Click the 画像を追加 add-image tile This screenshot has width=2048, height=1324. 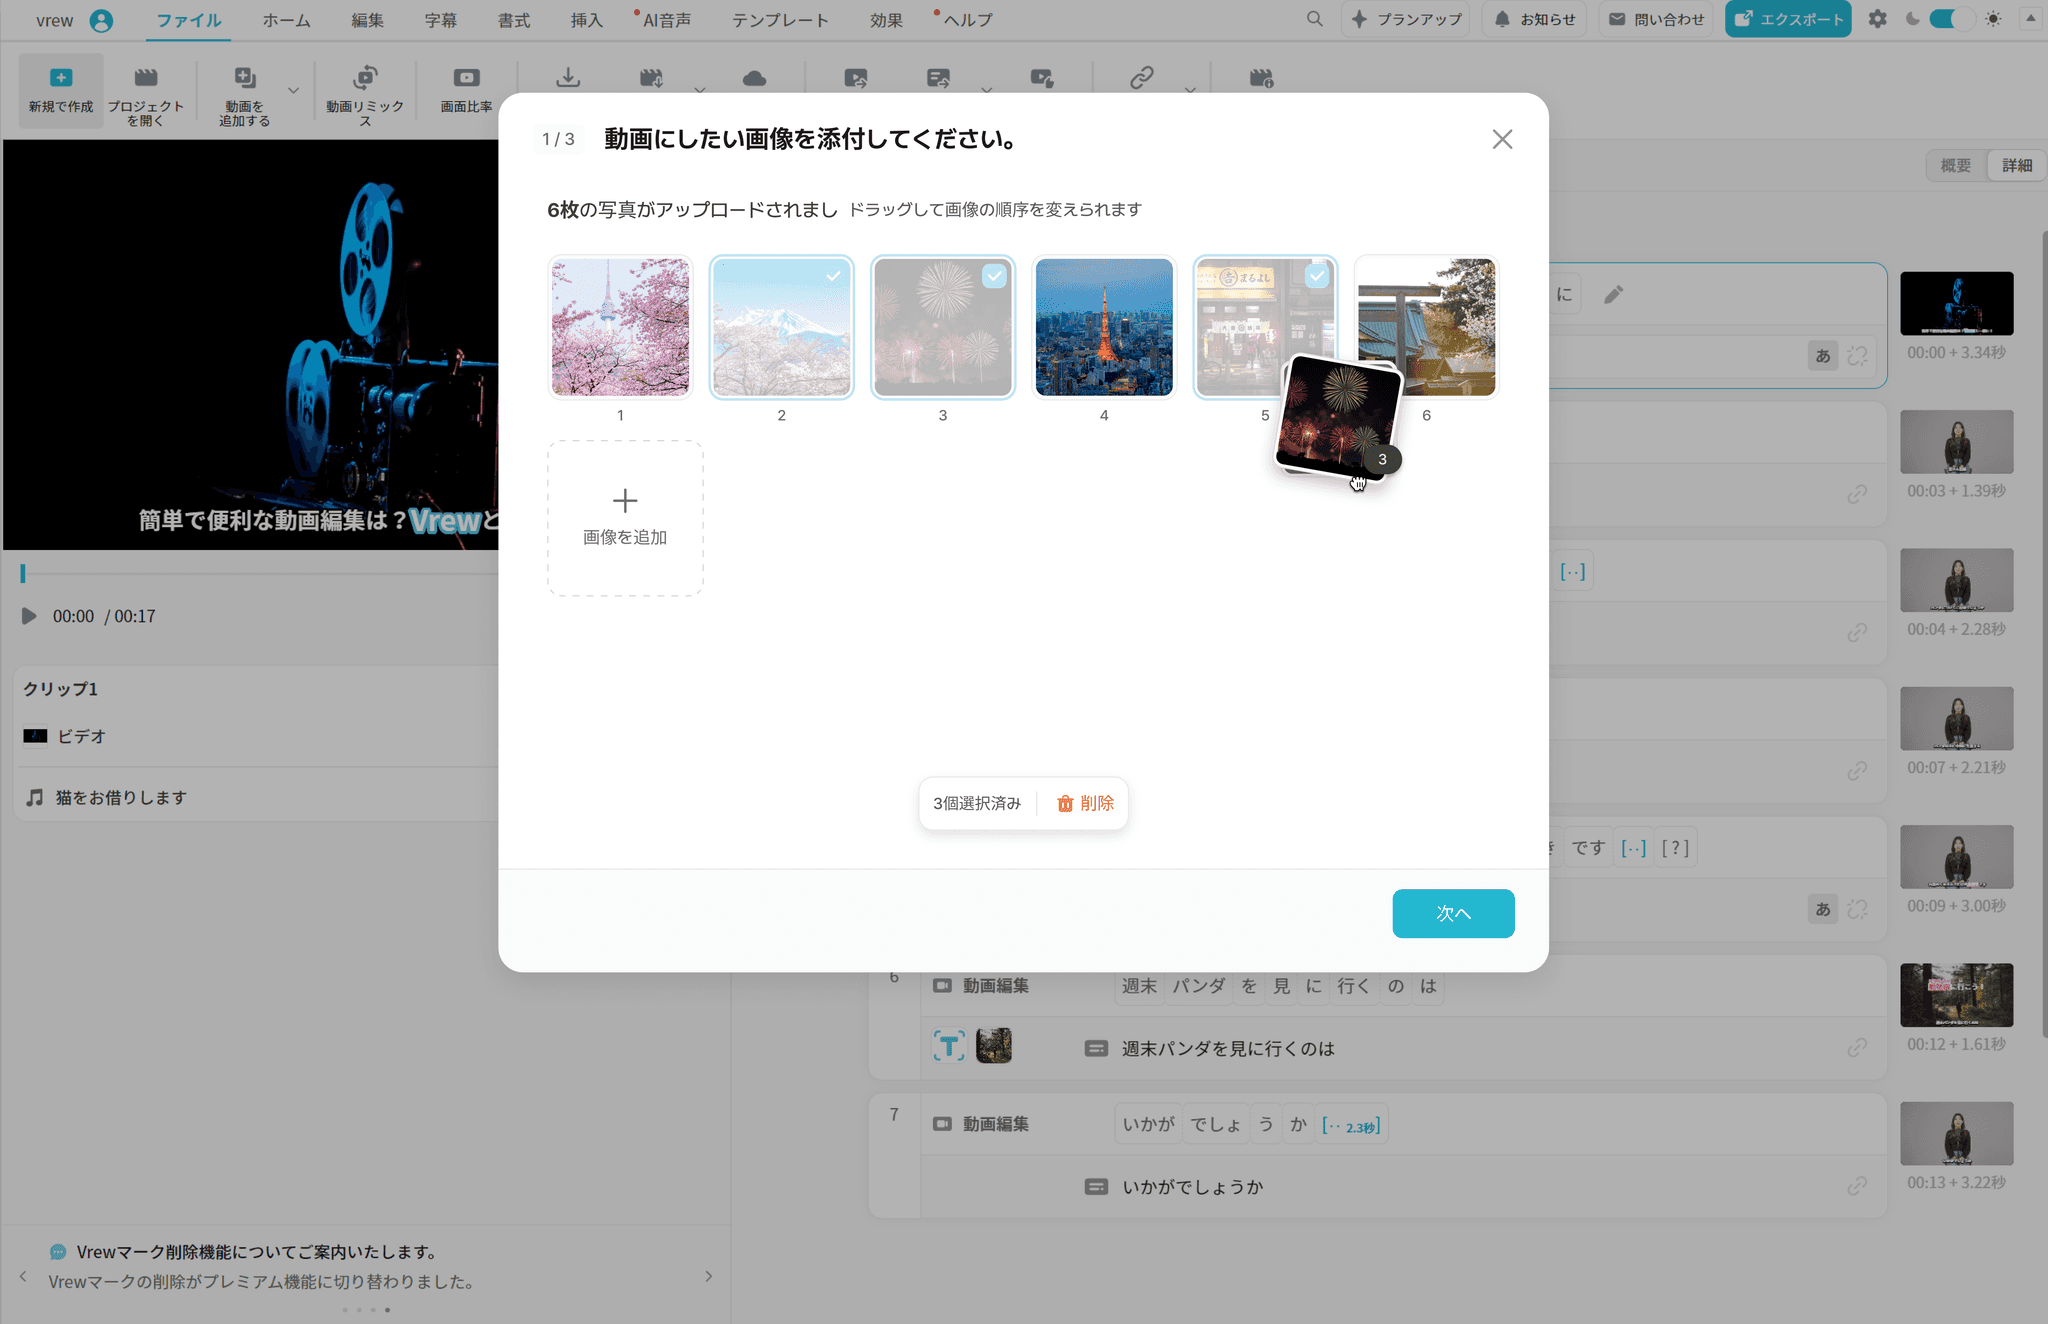click(x=625, y=518)
